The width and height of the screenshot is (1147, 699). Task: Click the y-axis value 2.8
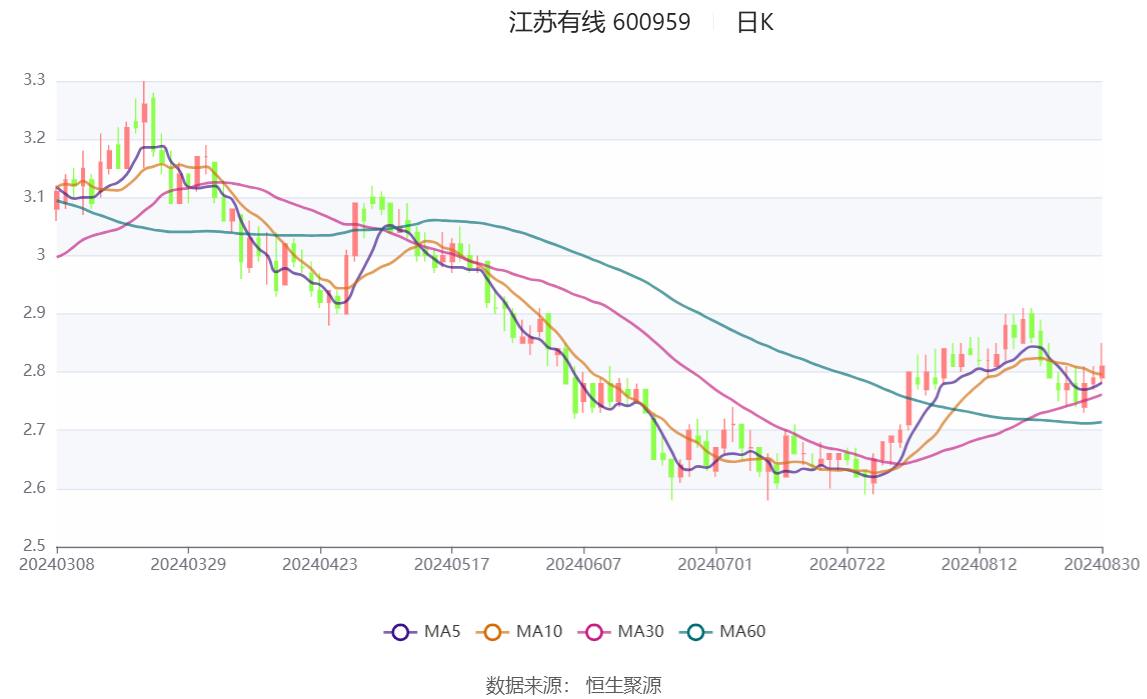click(x=34, y=371)
